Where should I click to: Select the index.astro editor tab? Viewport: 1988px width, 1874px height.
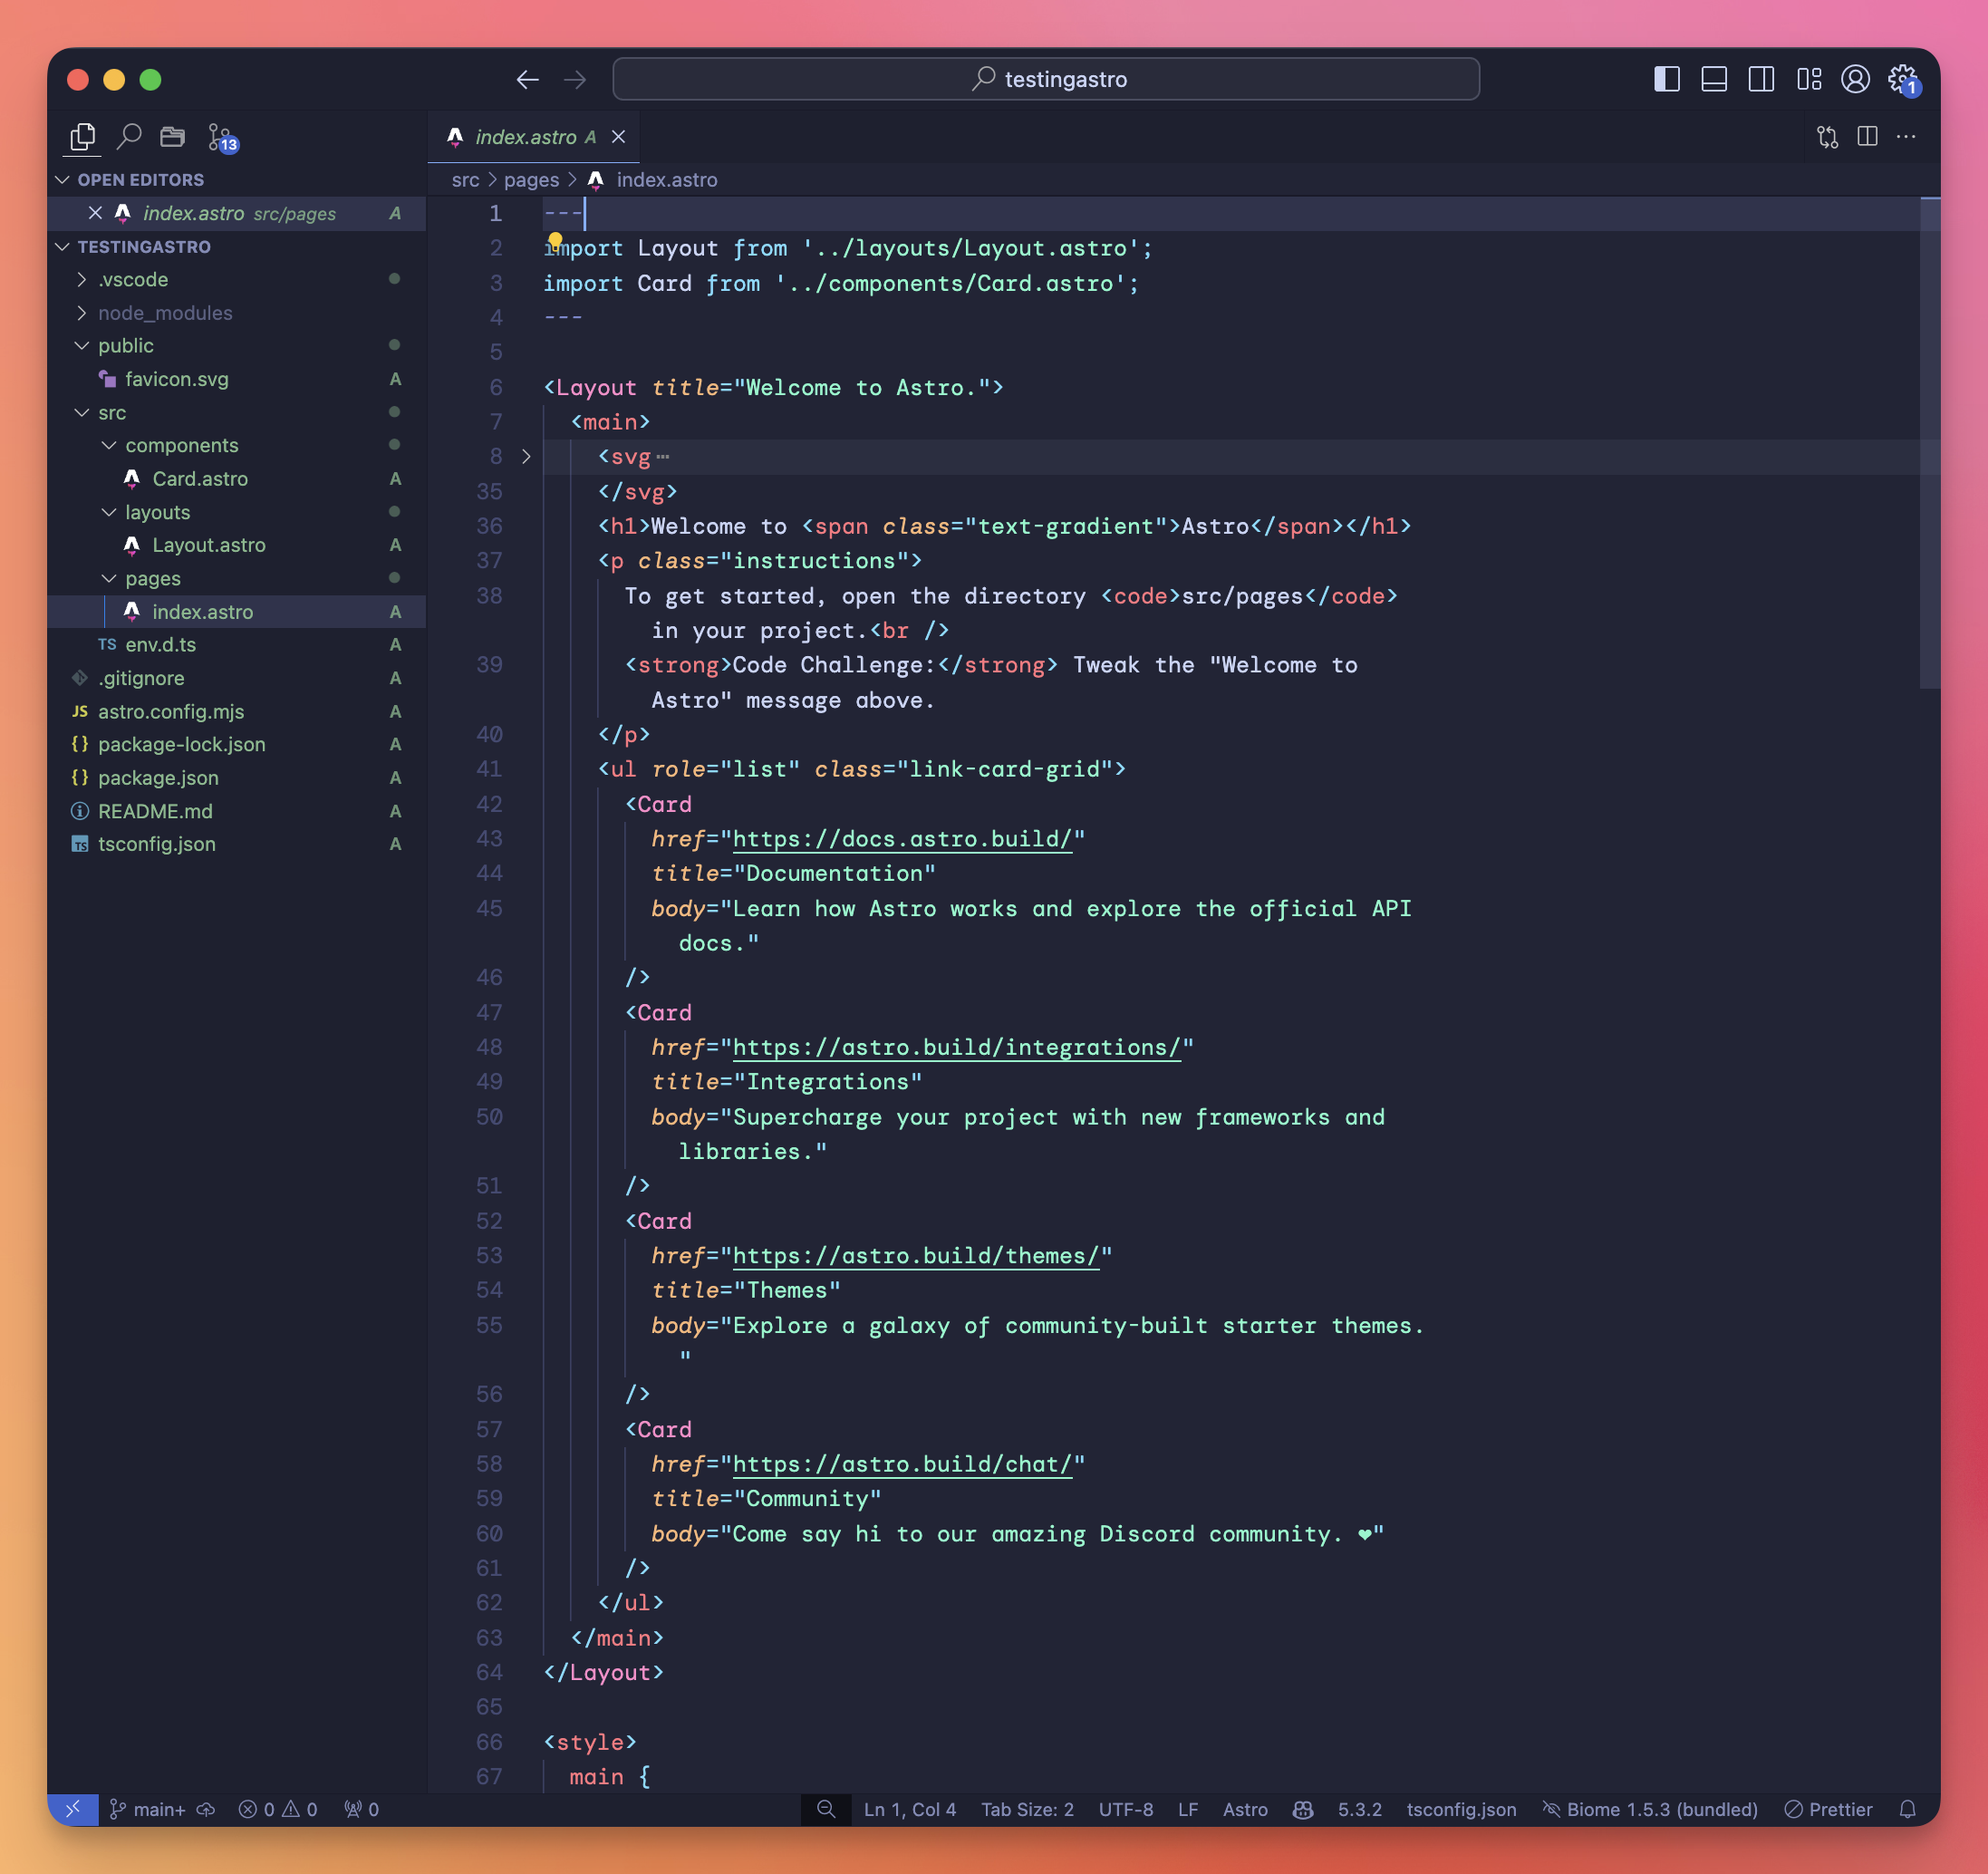click(526, 137)
